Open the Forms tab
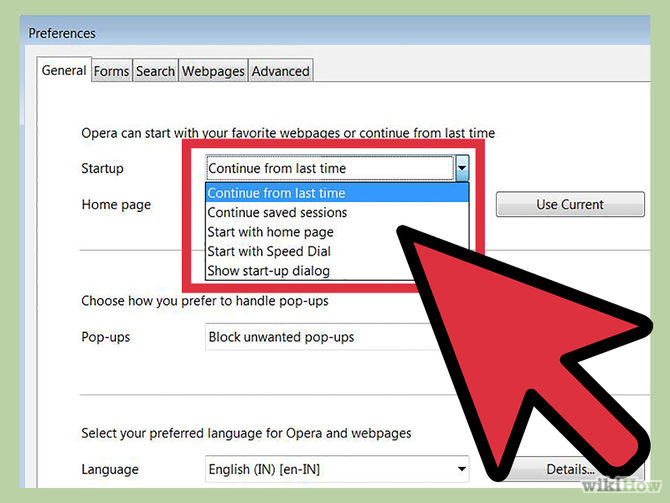670x503 pixels. 111,71
